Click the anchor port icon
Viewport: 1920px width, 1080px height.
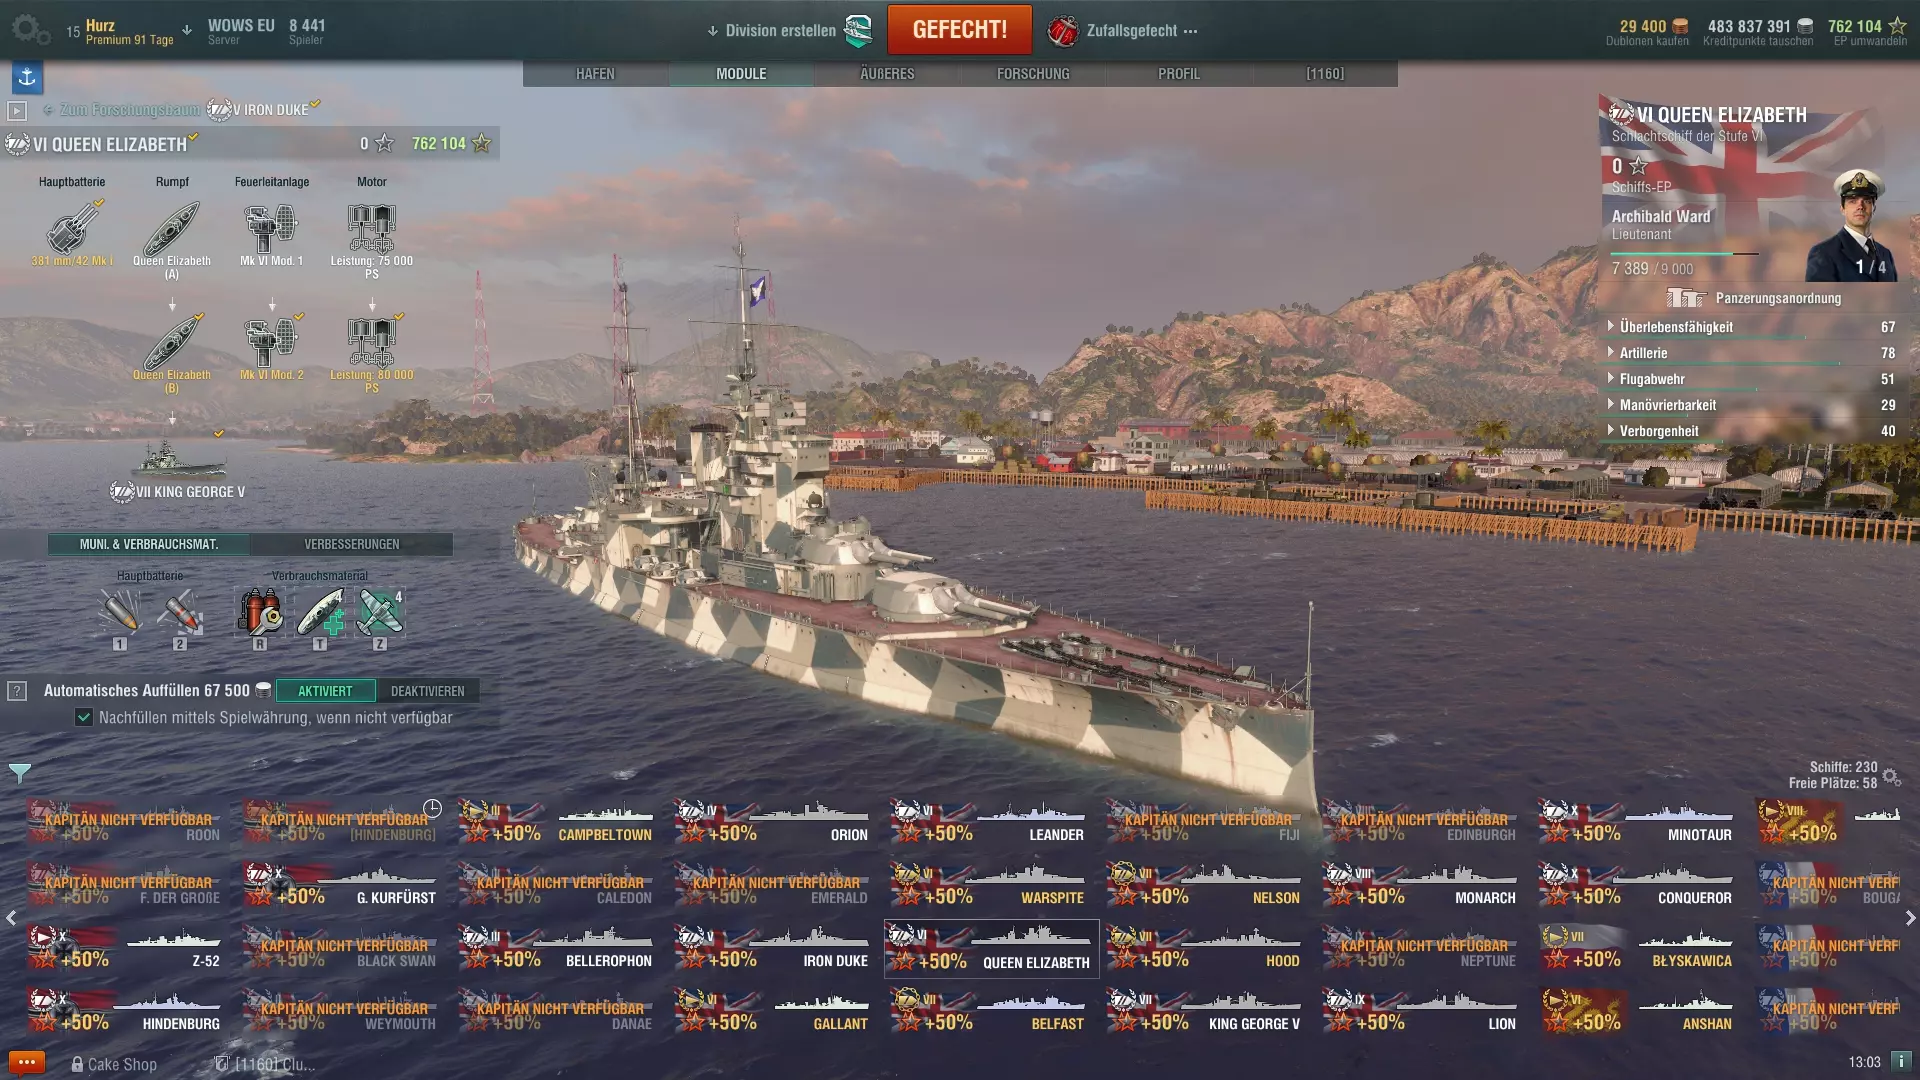pyautogui.click(x=27, y=77)
